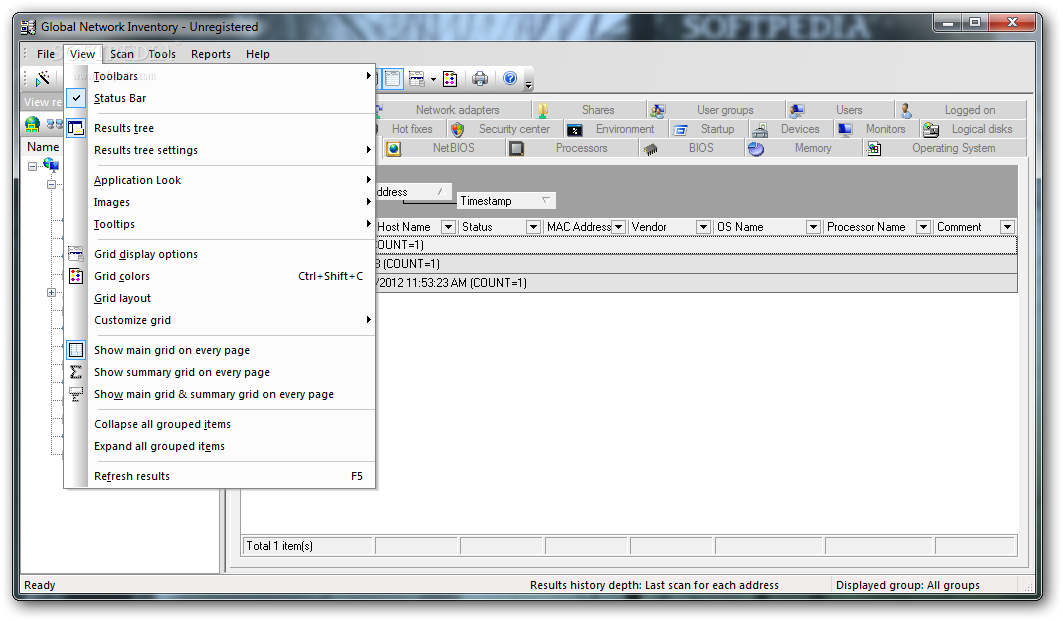This screenshot has height=621, width=1063.
Task: Click the sigma icon for summary grid
Action: [x=76, y=372]
